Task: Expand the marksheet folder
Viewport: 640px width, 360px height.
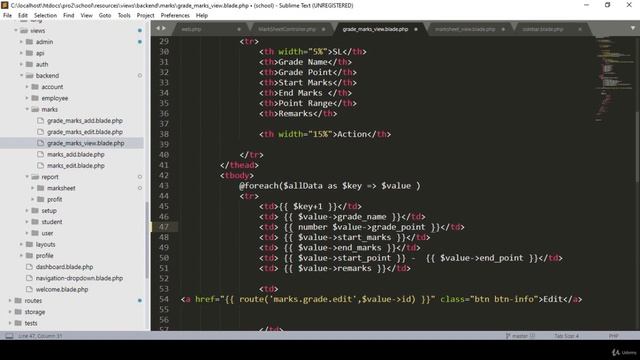Action: (x=33, y=188)
